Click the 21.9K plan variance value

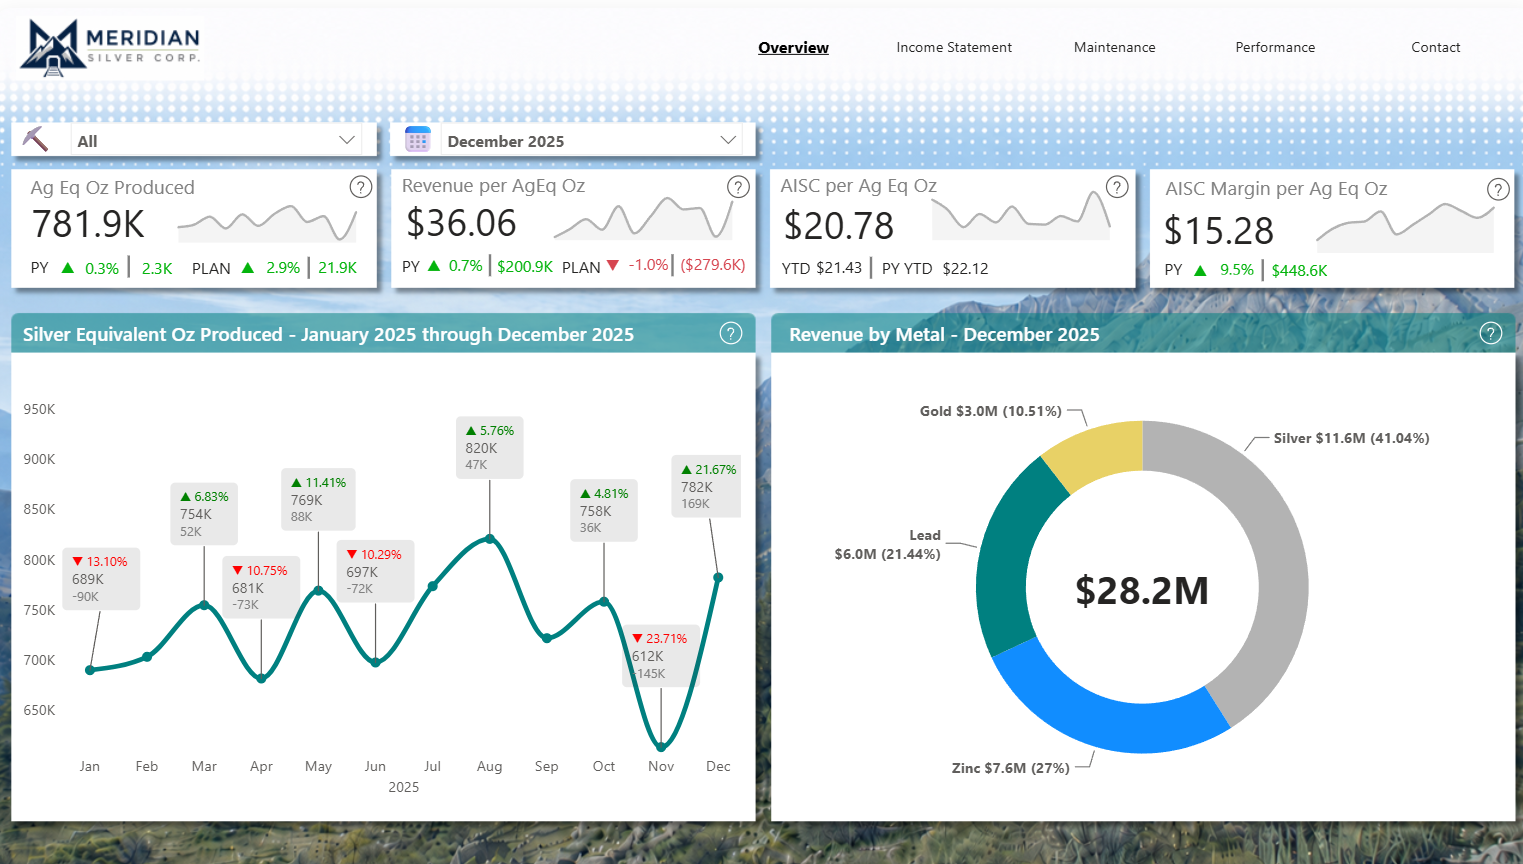point(338,268)
